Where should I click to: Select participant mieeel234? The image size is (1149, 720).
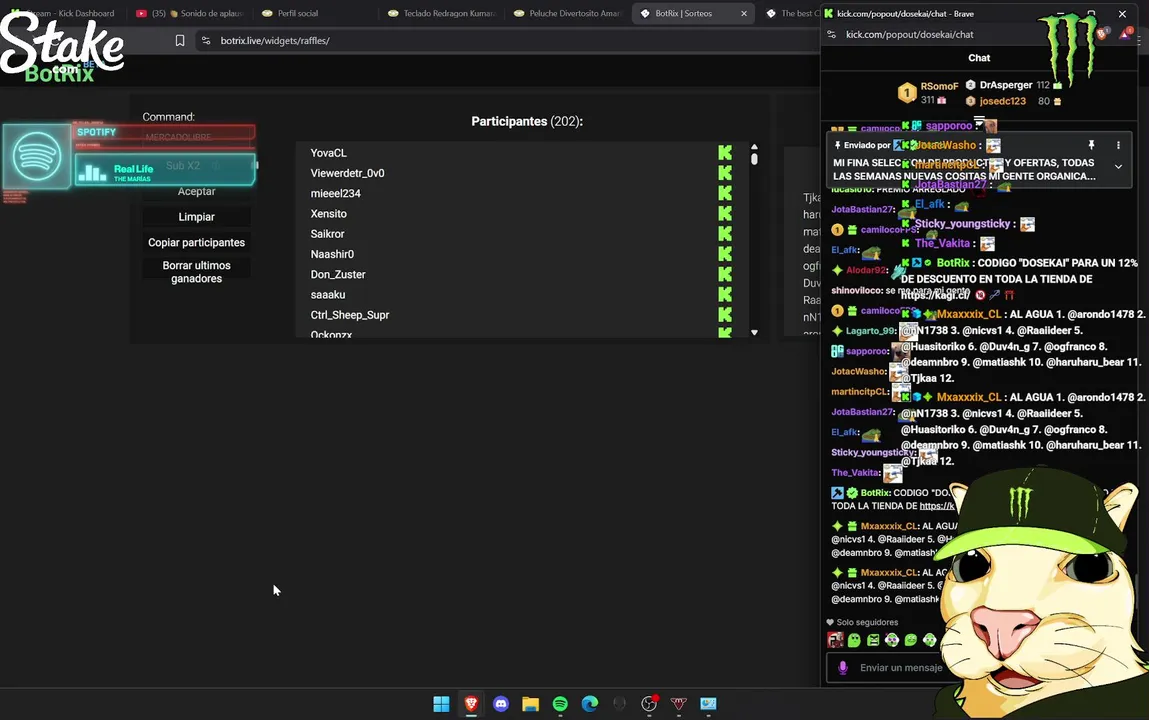(x=336, y=193)
